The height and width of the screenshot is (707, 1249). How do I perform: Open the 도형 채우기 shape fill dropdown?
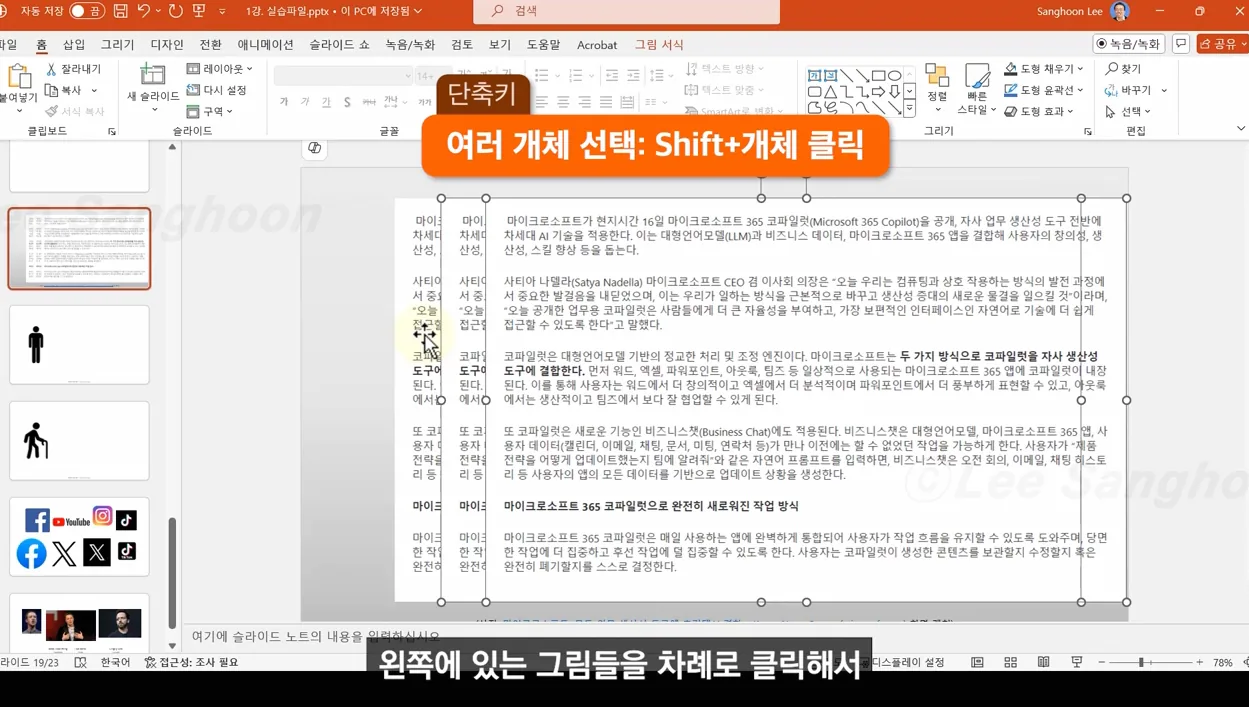click(x=1044, y=69)
